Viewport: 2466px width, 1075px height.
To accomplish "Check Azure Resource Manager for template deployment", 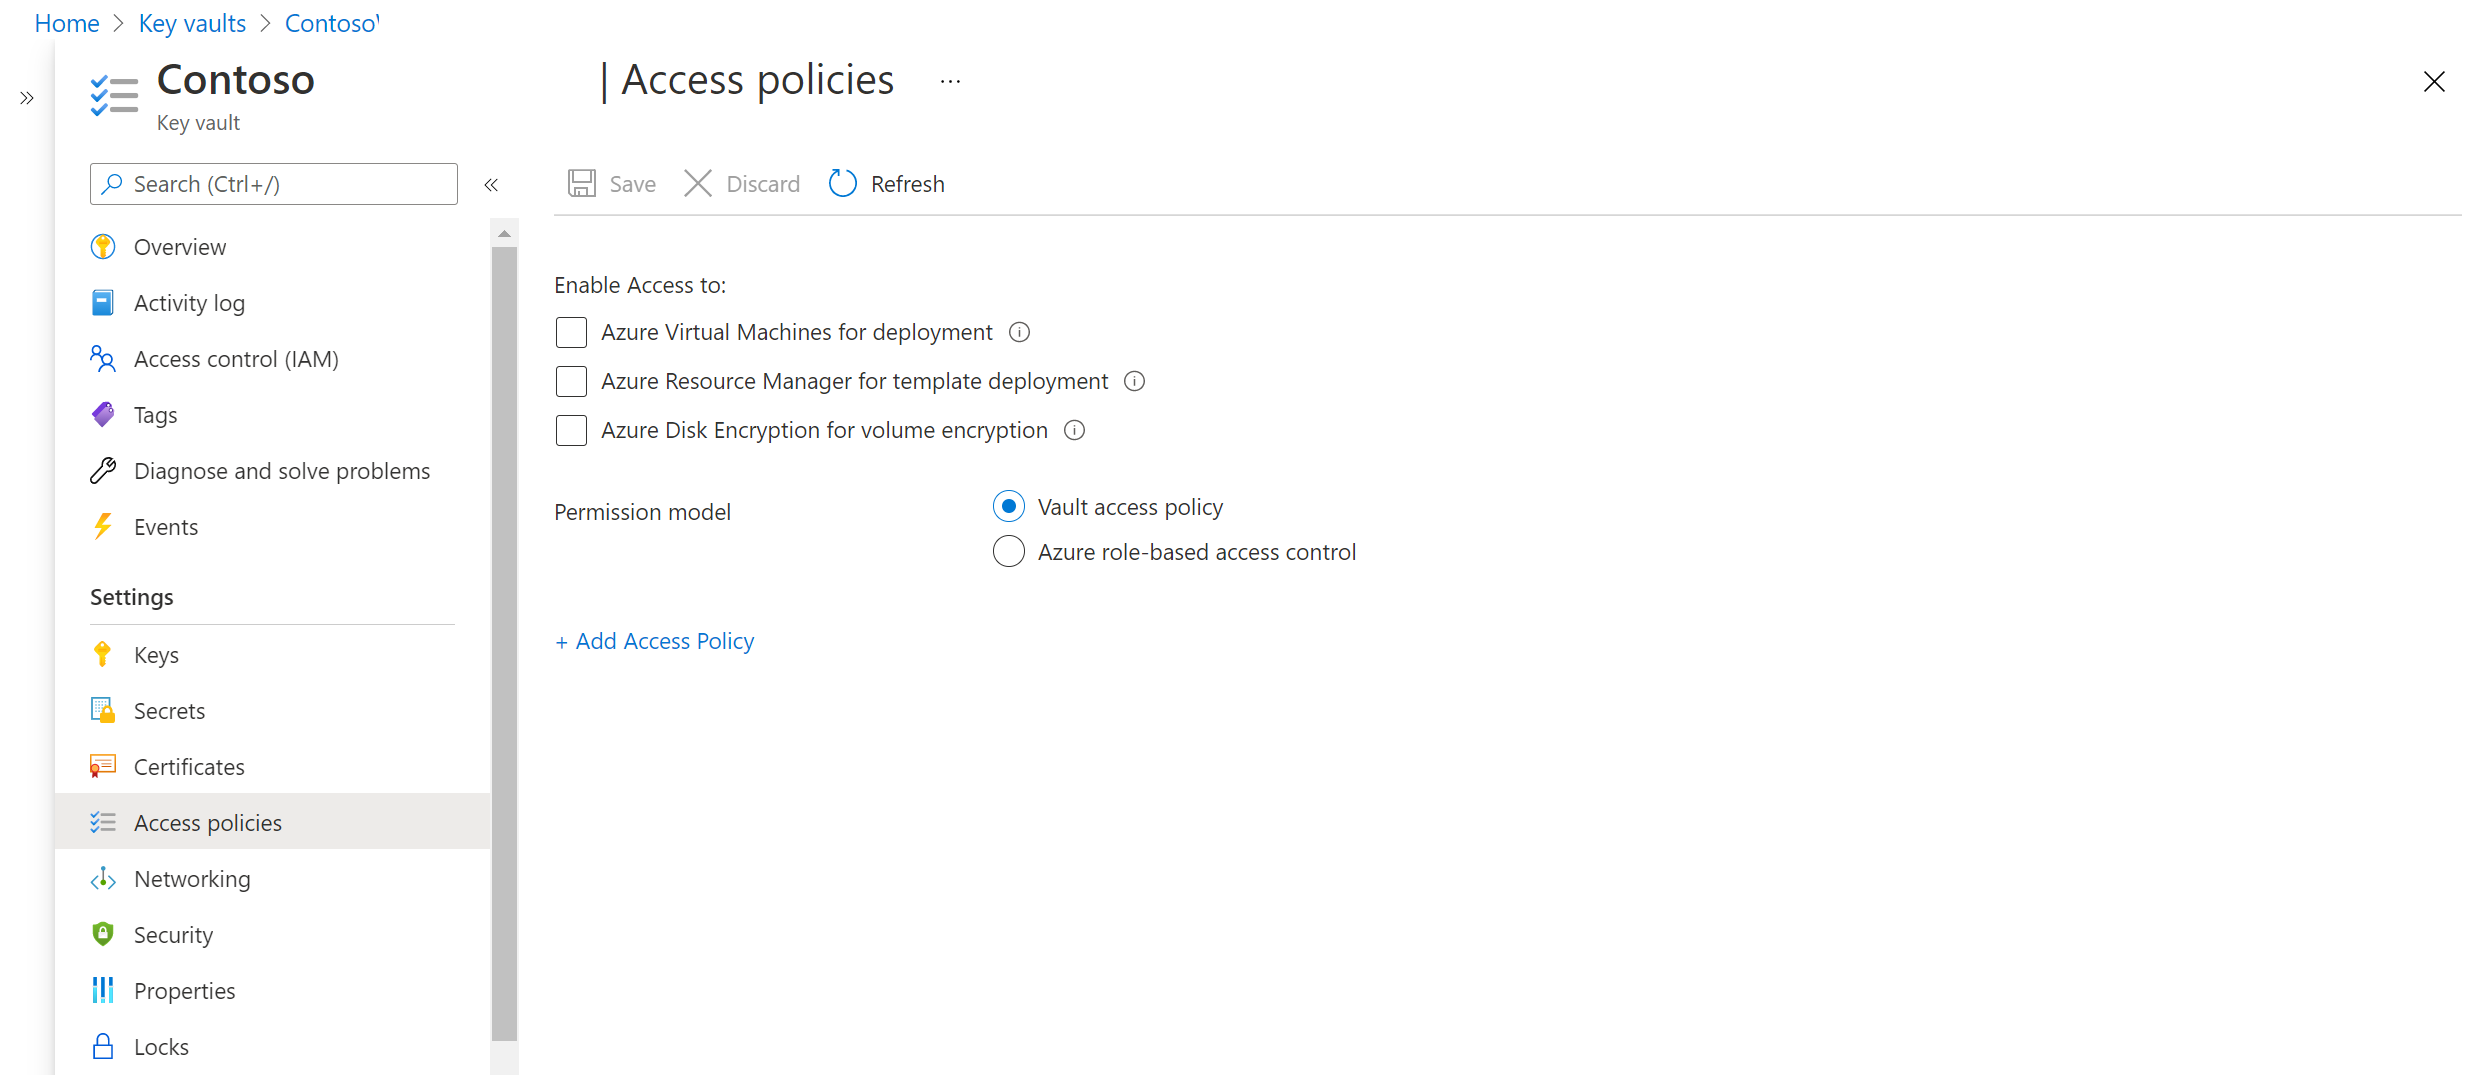I will tap(571, 381).
